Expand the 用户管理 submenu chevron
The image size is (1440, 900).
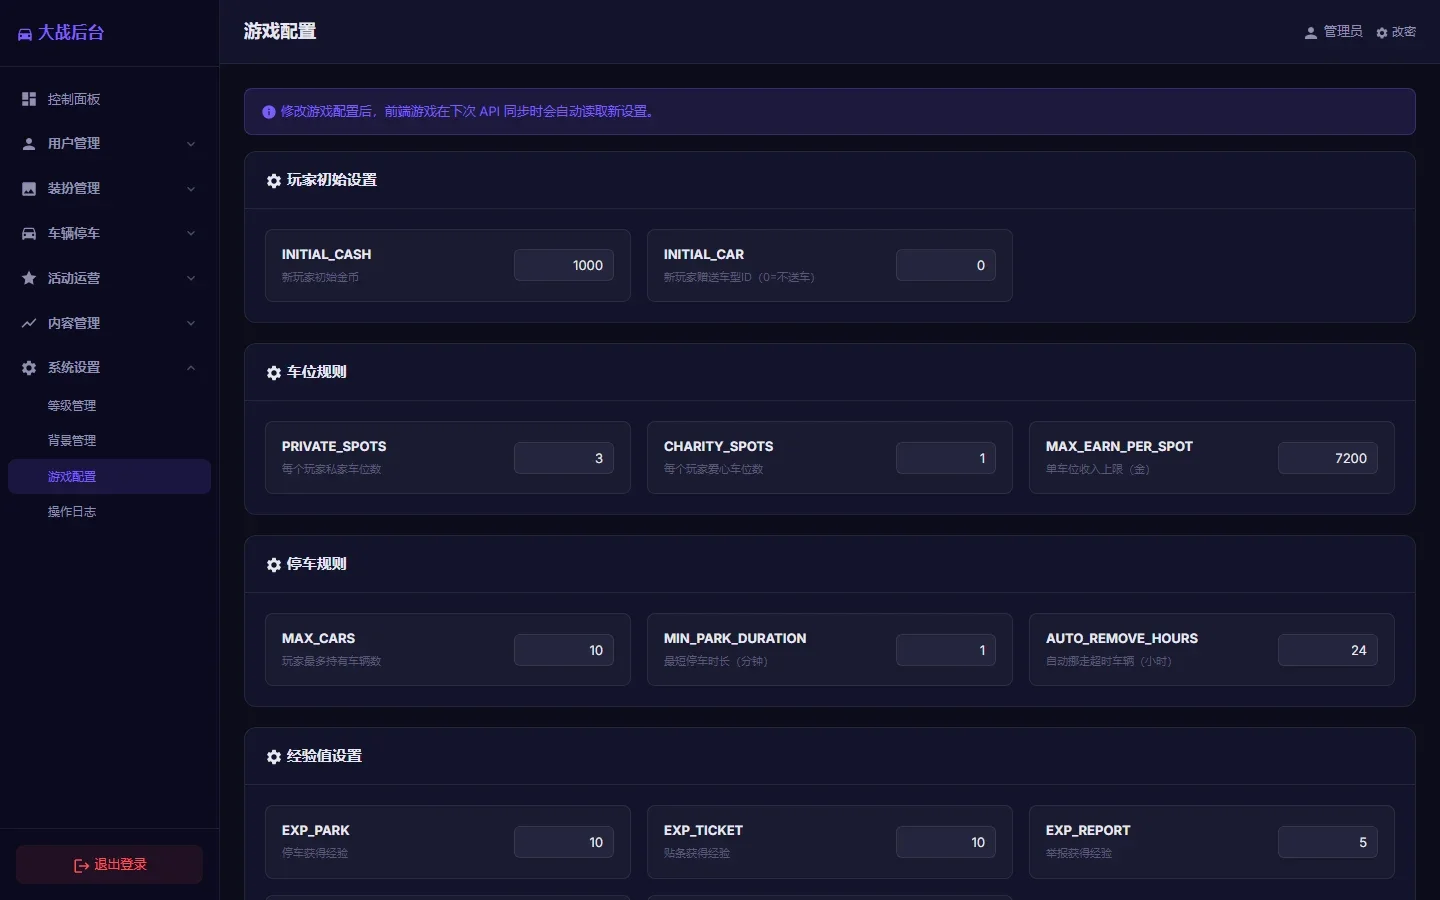pos(191,144)
